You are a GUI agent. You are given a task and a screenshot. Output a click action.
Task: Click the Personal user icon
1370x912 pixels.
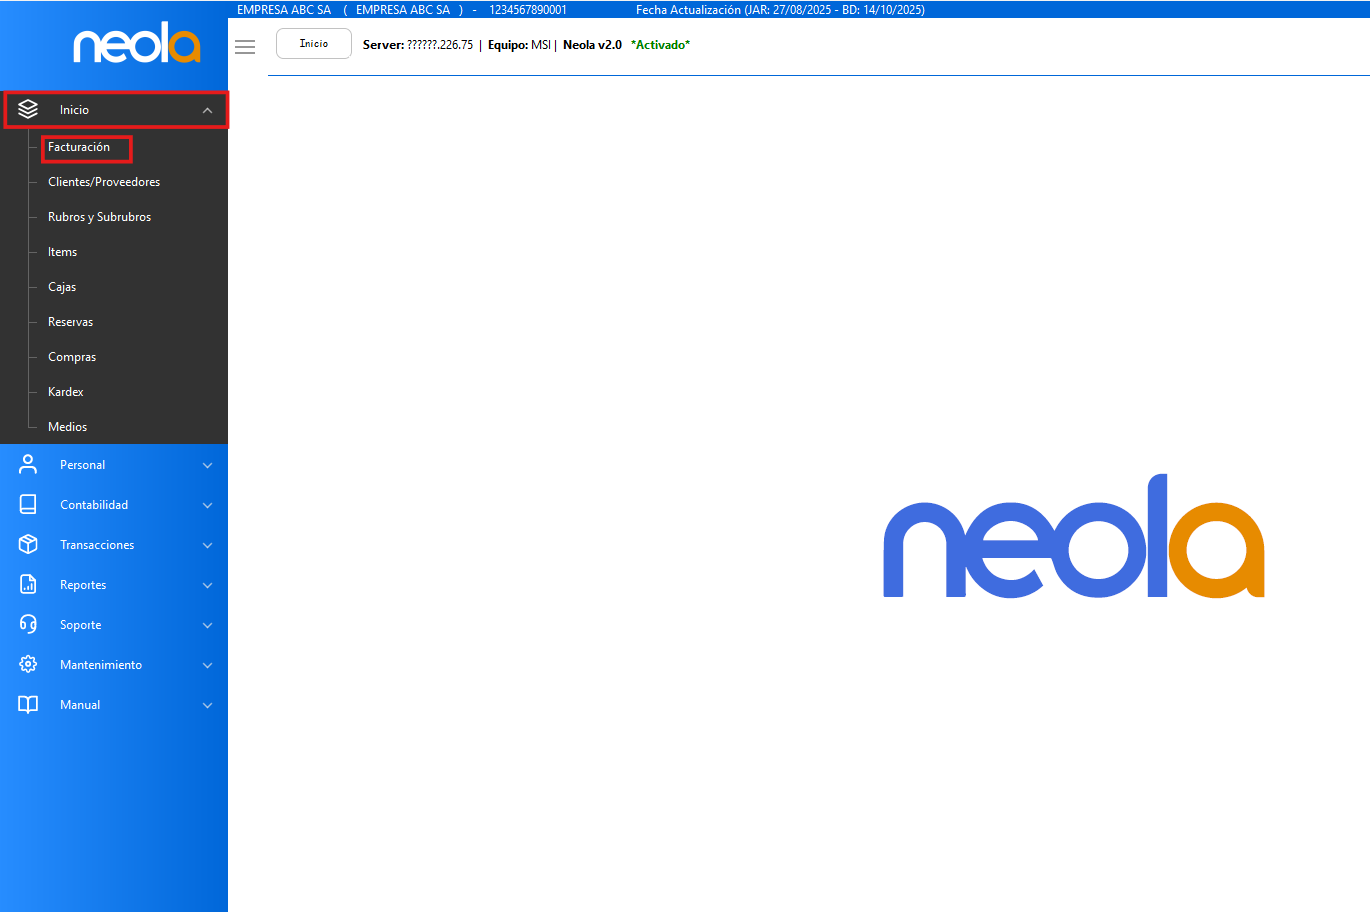tap(28, 464)
